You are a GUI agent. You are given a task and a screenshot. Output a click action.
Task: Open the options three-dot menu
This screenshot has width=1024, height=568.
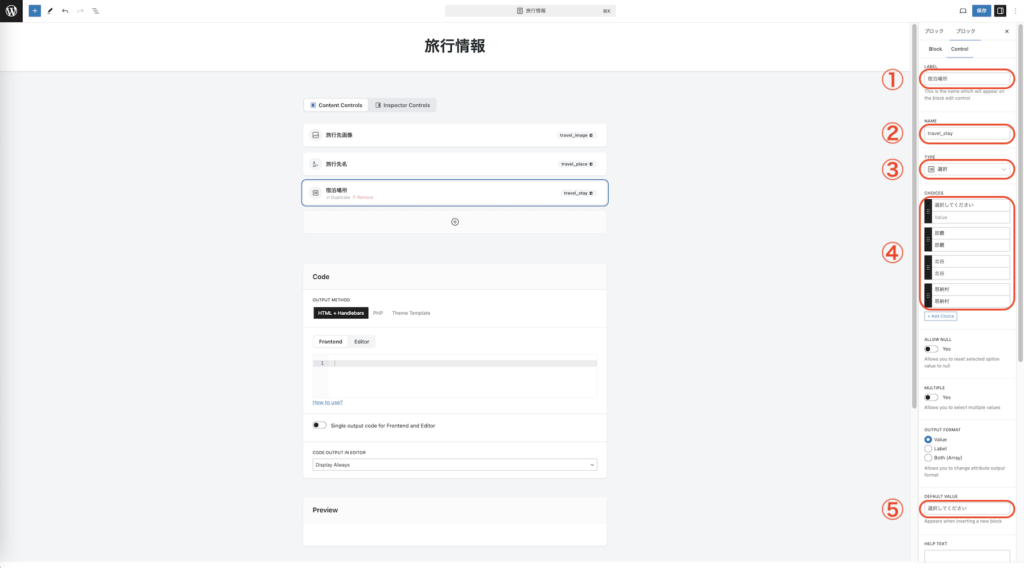click(x=1015, y=11)
